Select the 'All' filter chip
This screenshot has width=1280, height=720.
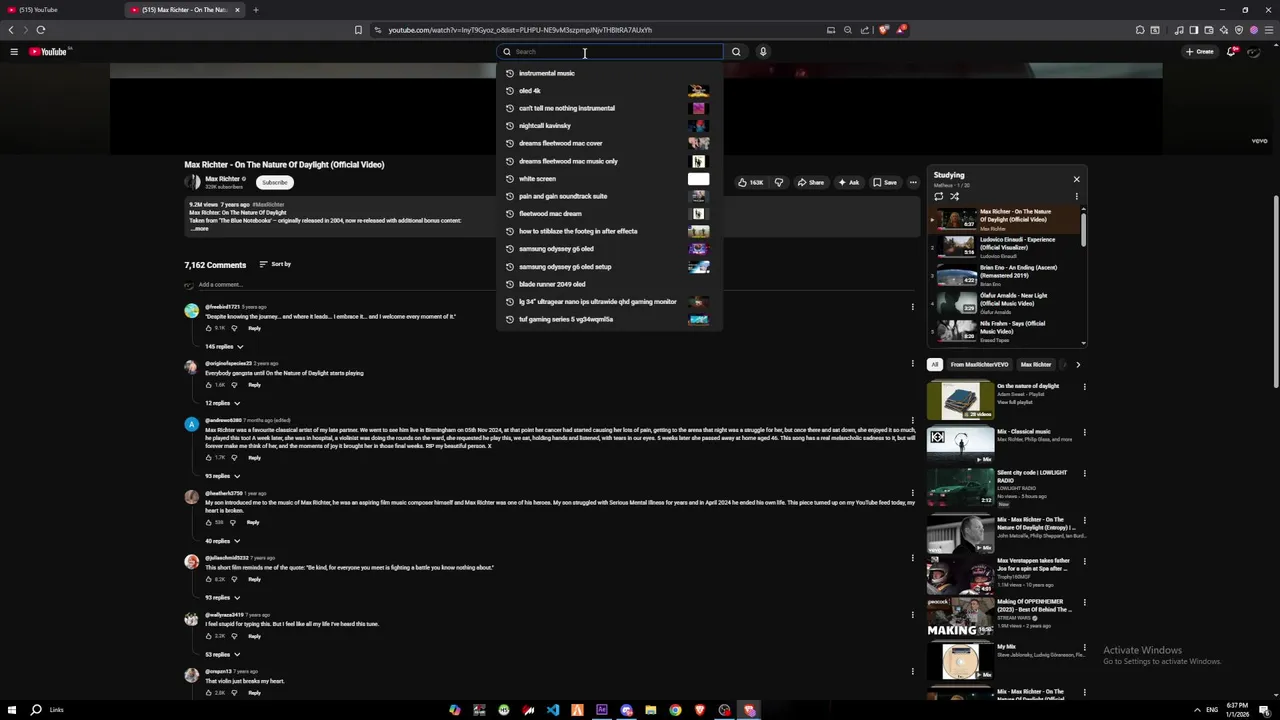[935, 365]
